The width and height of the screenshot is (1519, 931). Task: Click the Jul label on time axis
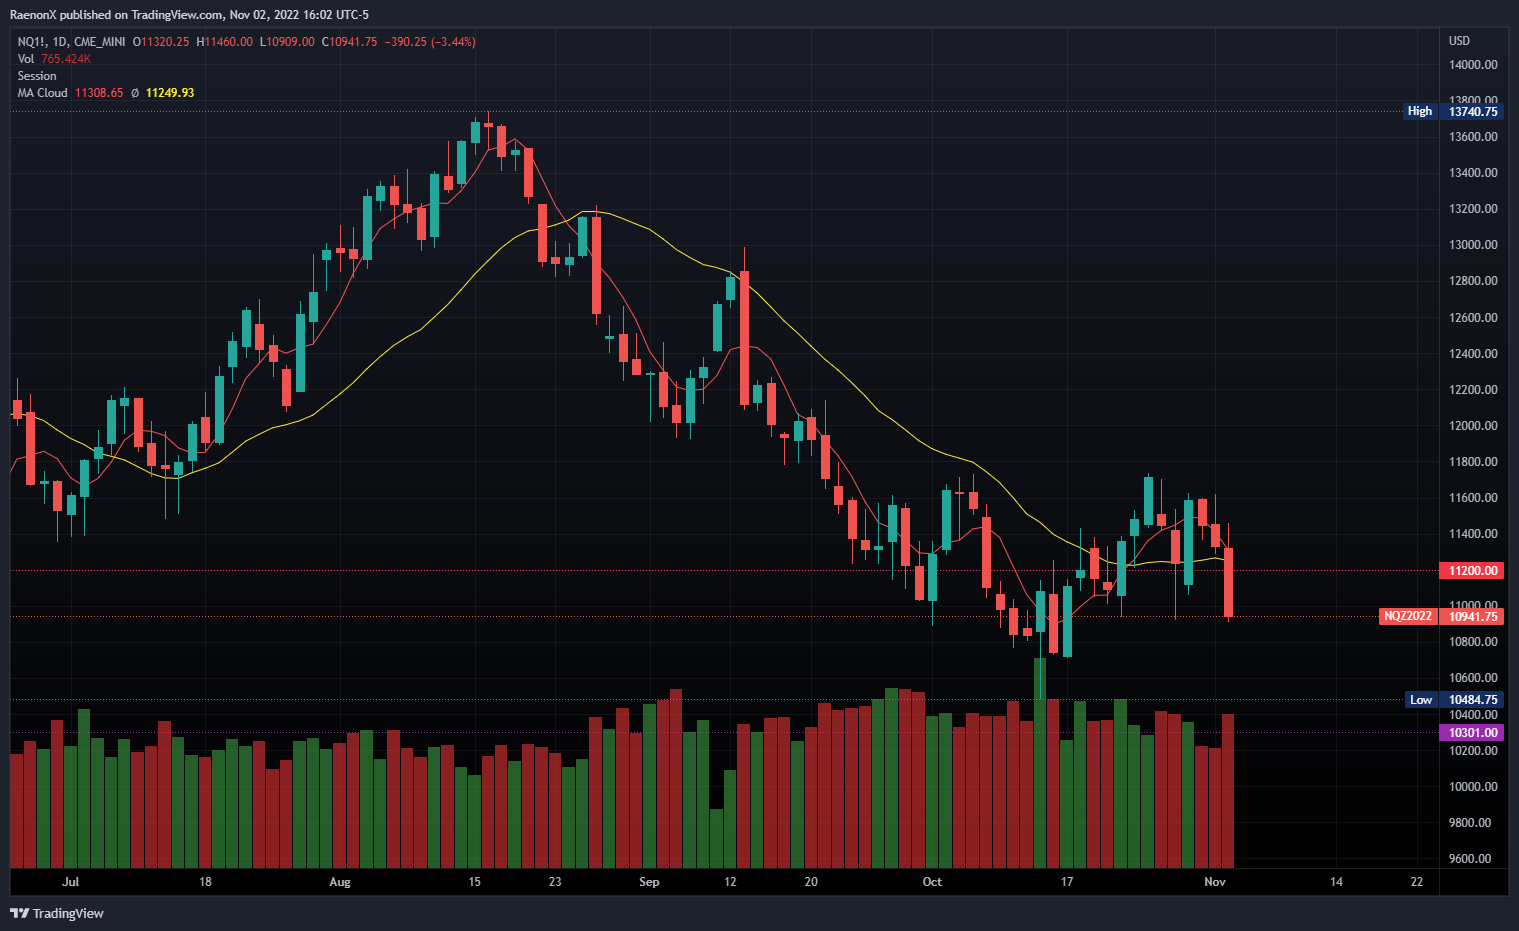[x=70, y=882]
